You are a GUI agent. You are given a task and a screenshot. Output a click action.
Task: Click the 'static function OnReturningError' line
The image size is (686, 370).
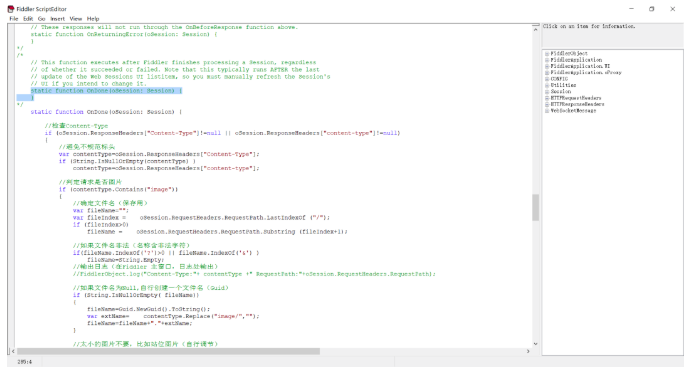(x=124, y=34)
